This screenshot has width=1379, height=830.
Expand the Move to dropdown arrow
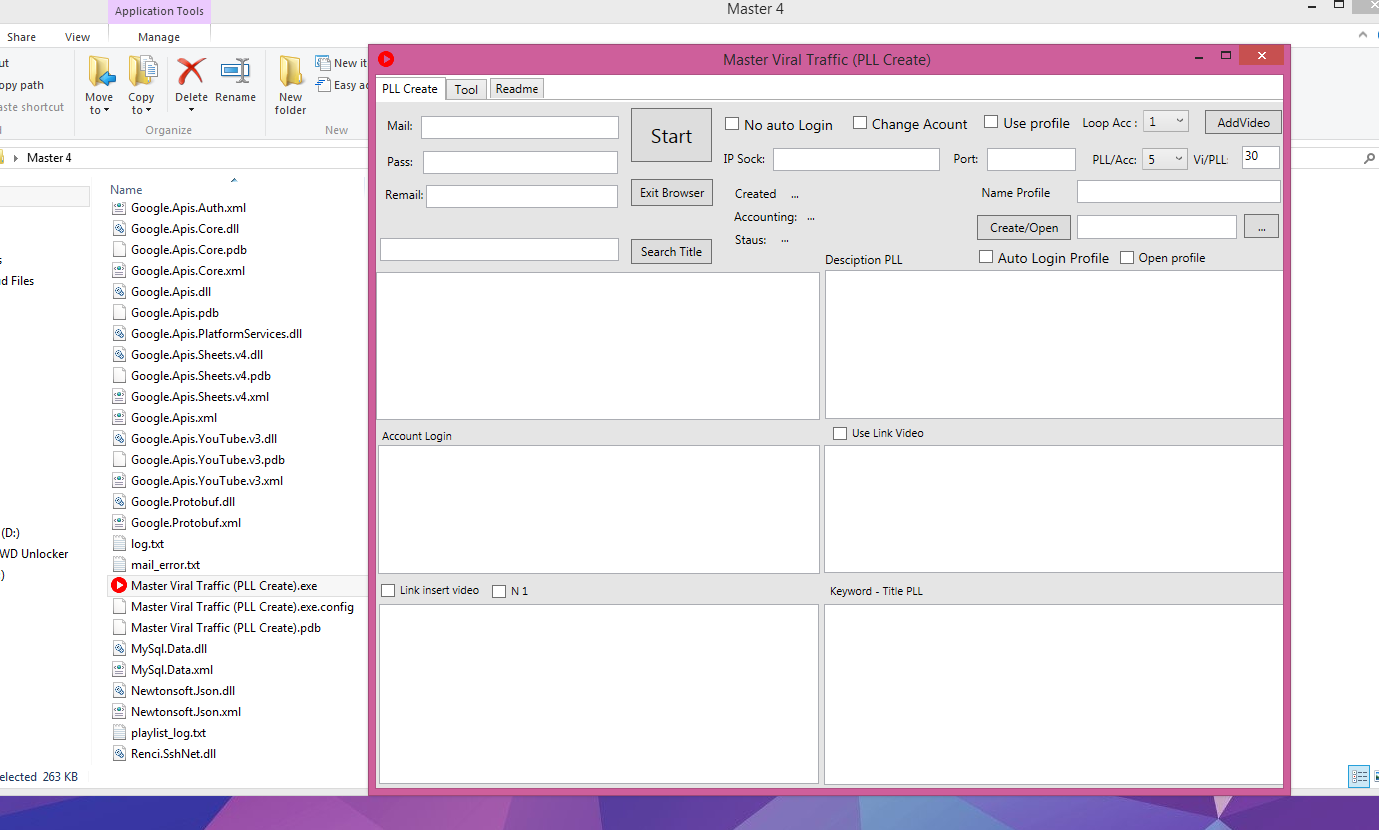coord(106,111)
